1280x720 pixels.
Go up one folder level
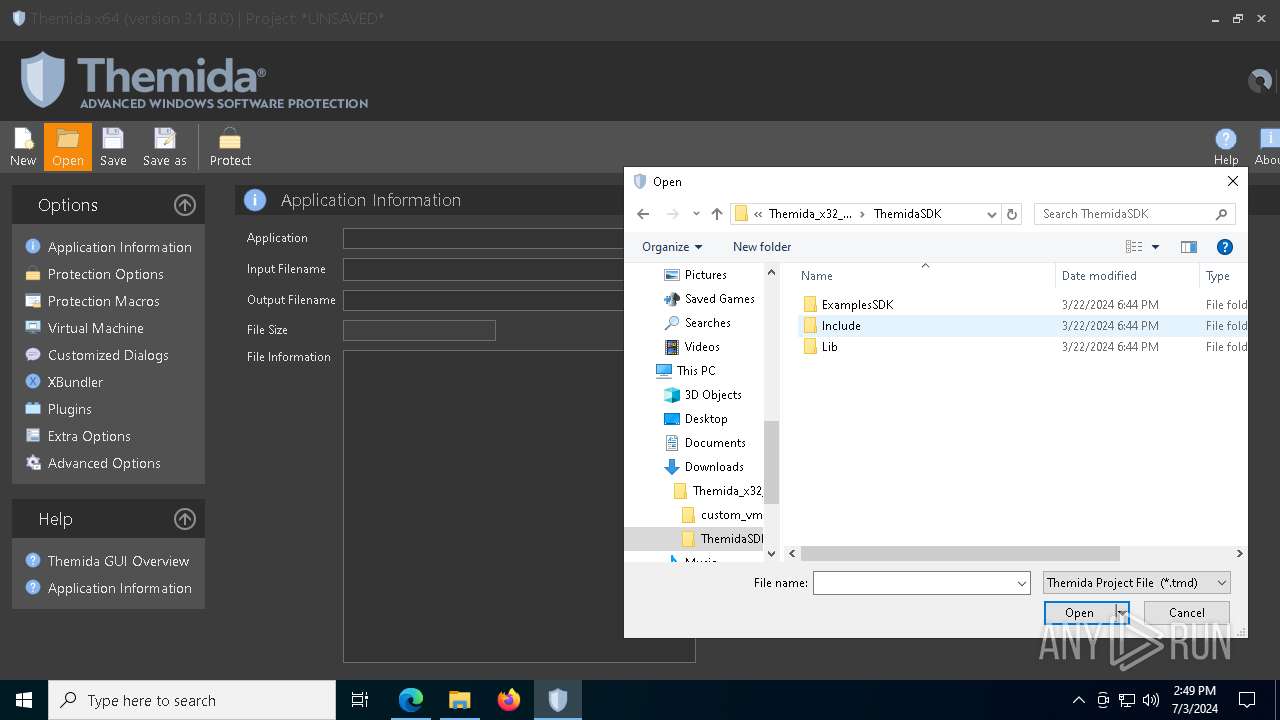717,214
